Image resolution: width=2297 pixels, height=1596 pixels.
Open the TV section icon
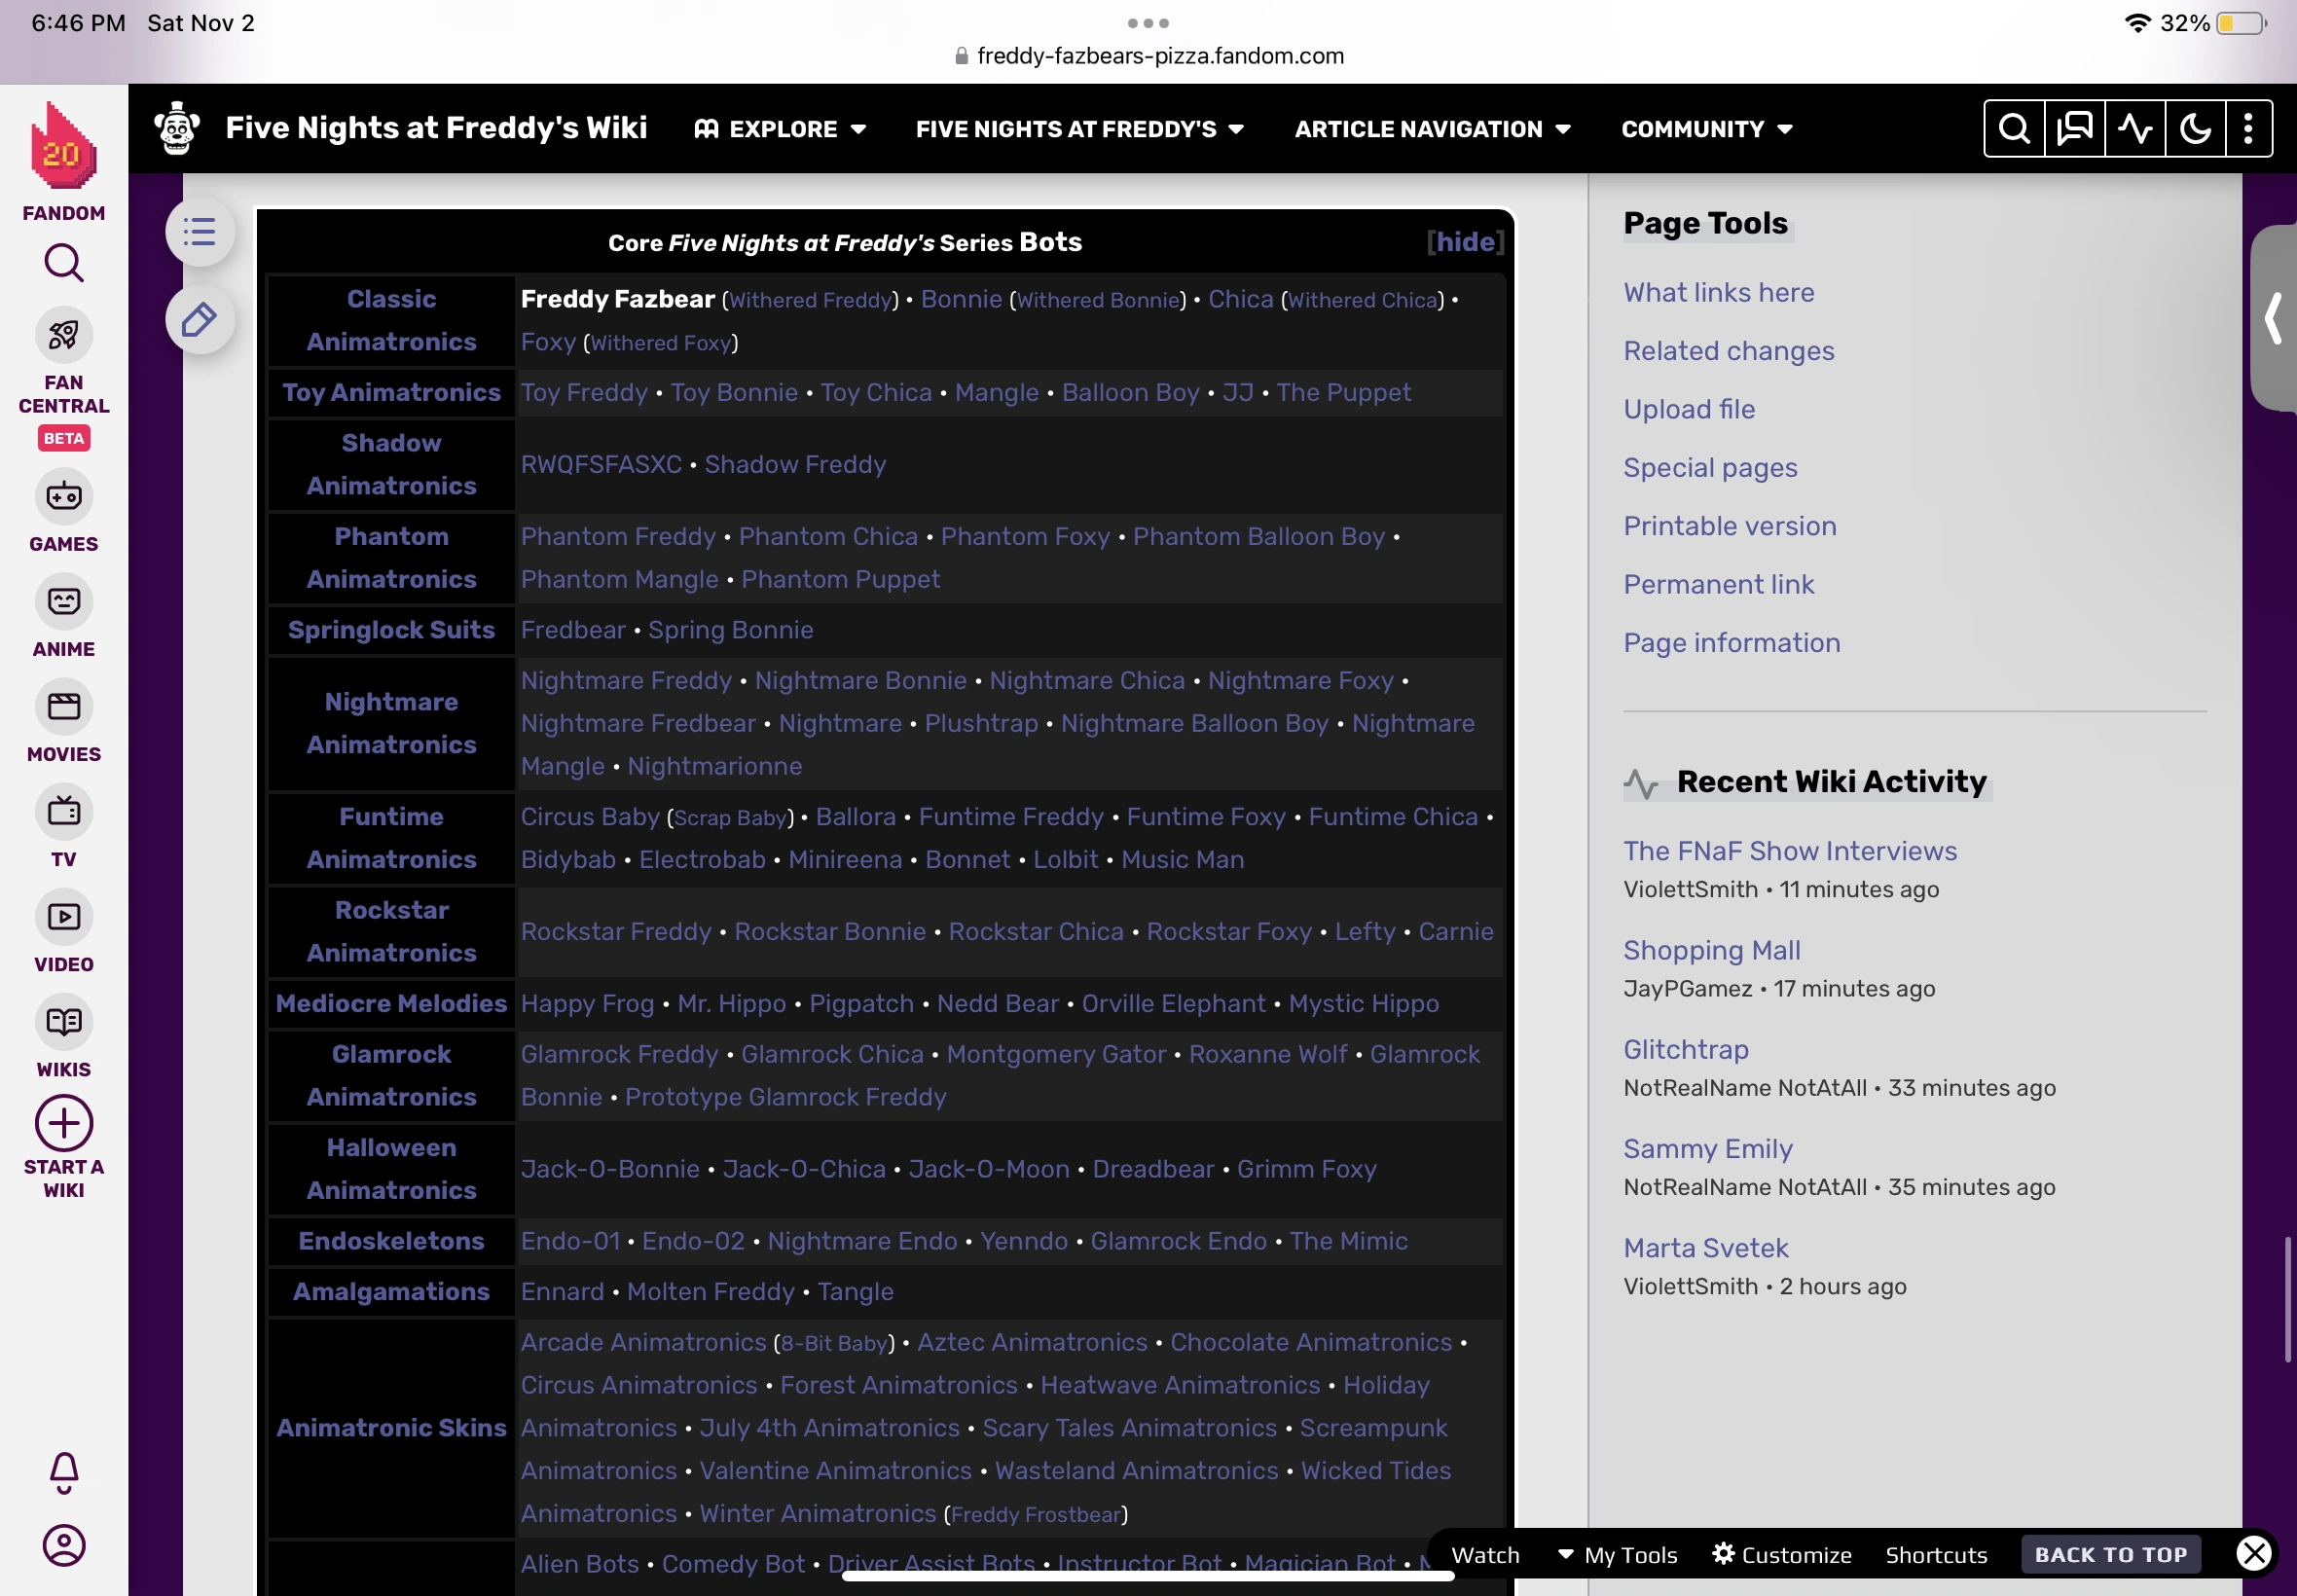click(63, 812)
